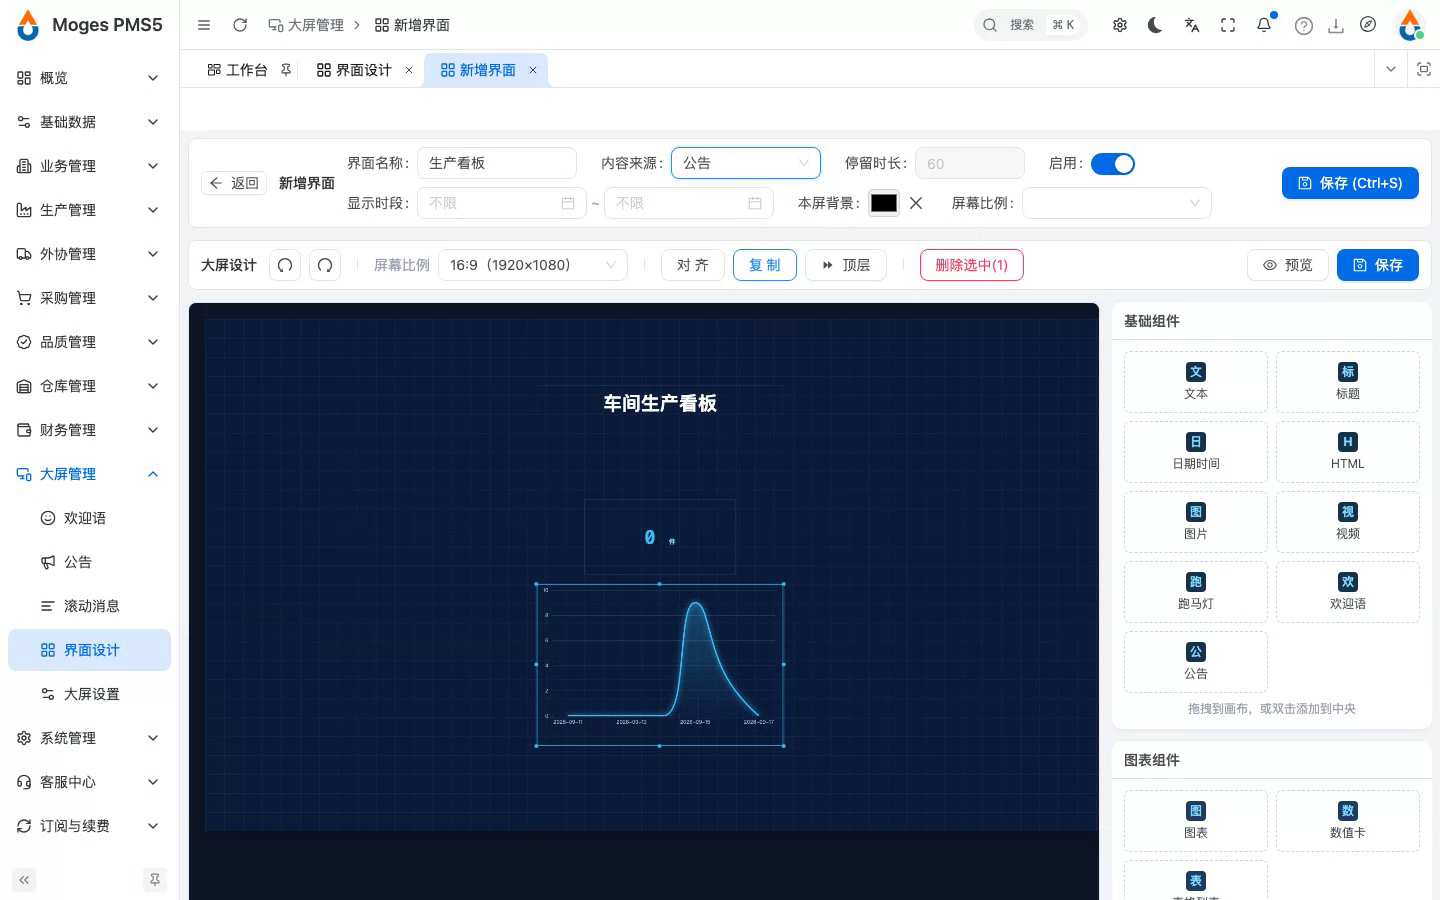Viewport: 1440px width, 900px height.
Task: Collapse the 大屏管理 sidebar menu
Action: [x=89, y=474]
